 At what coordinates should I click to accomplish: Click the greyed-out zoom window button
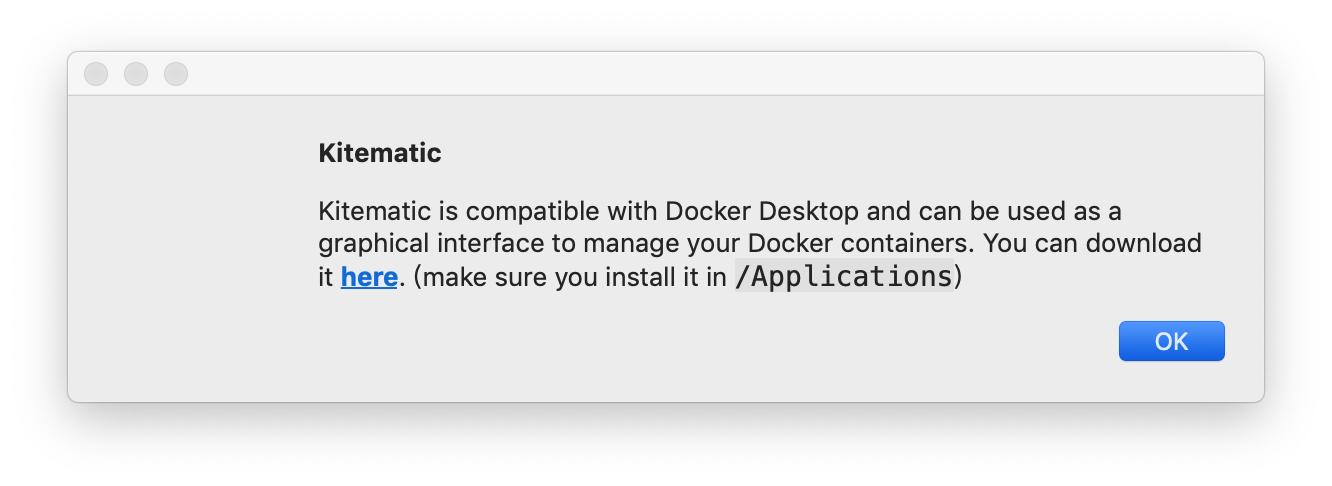(176, 74)
